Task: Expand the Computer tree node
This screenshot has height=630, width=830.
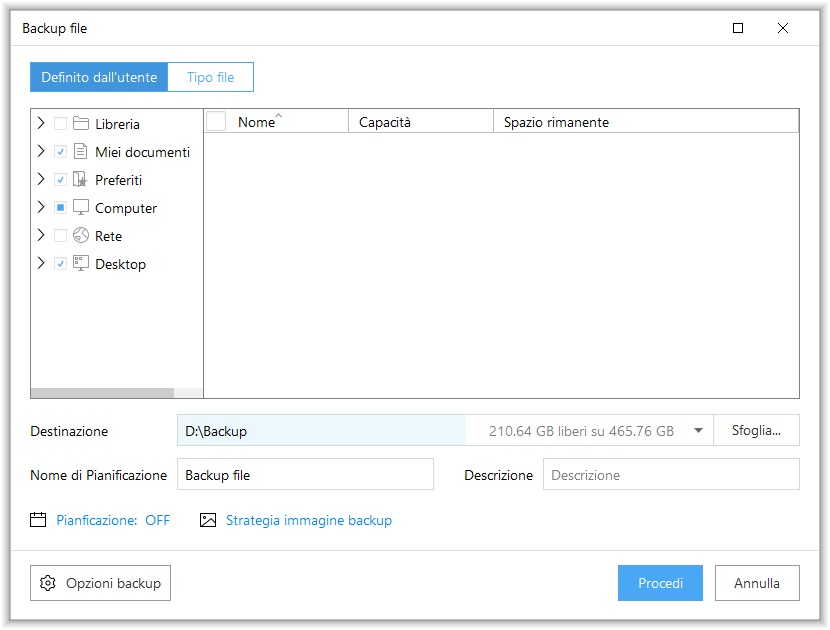Action: [41, 208]
